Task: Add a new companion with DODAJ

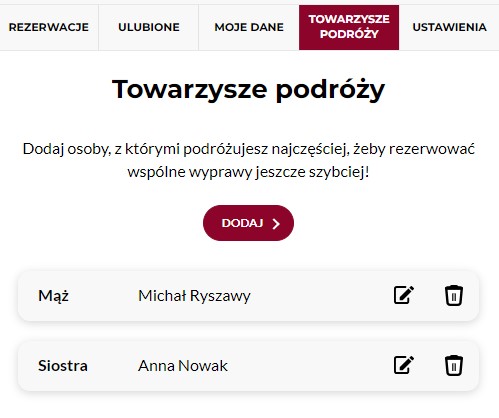Action: (x=248, y=223)
